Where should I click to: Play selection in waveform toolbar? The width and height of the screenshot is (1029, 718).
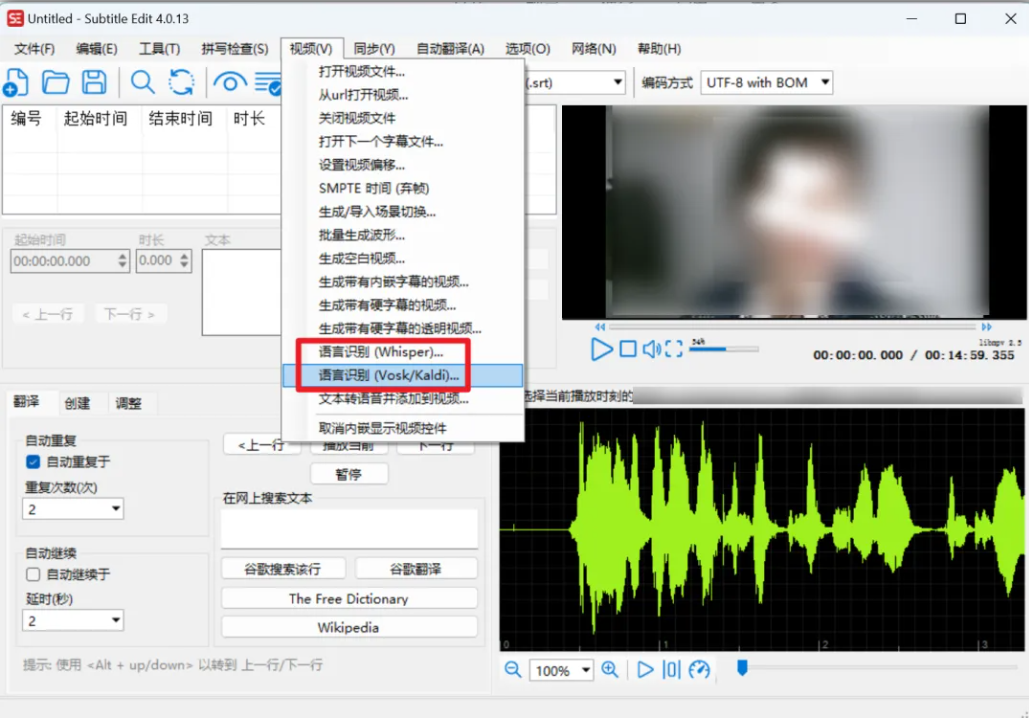[x=645, y=669]
